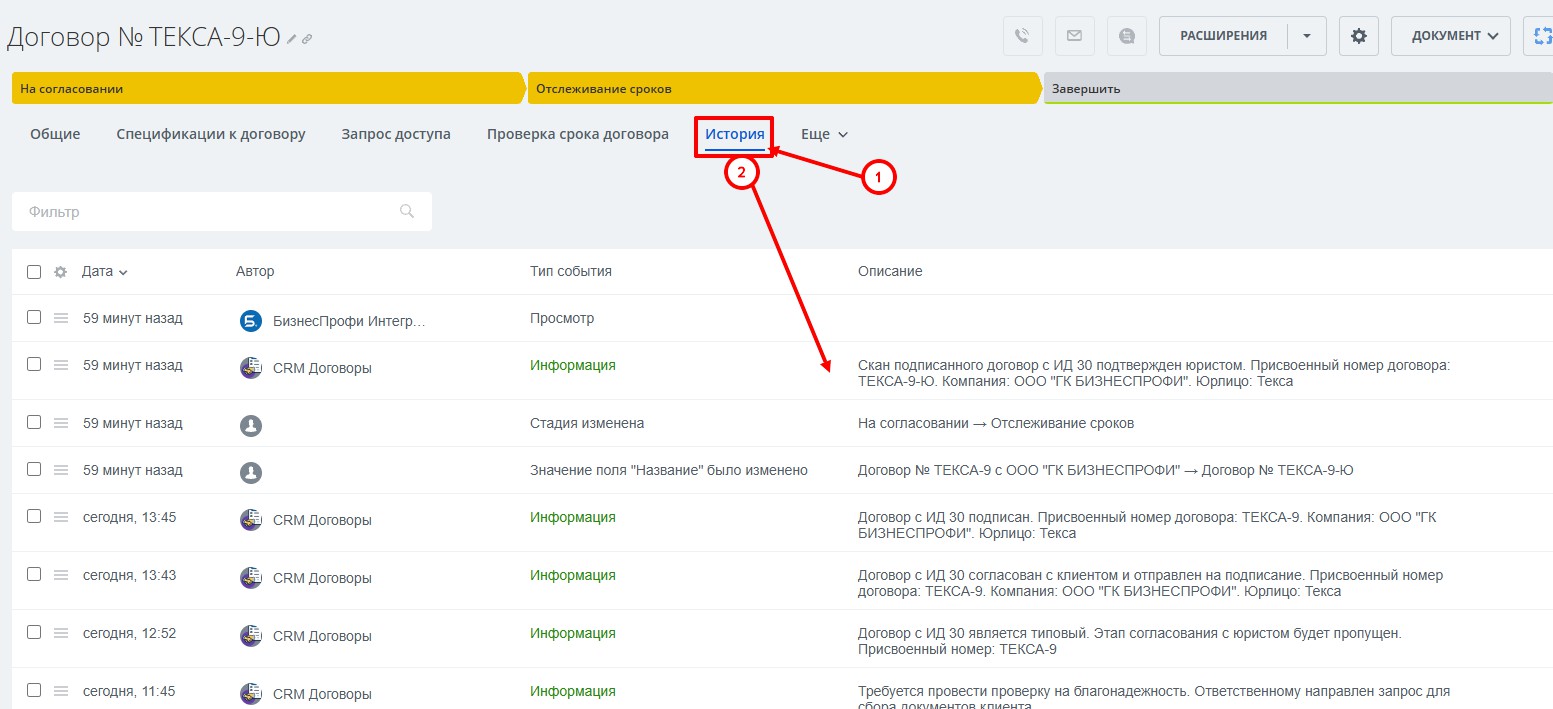Open grid settings gear beside Дата column
This screenshot has height=709, width=1553.
(x=60, y=272)
